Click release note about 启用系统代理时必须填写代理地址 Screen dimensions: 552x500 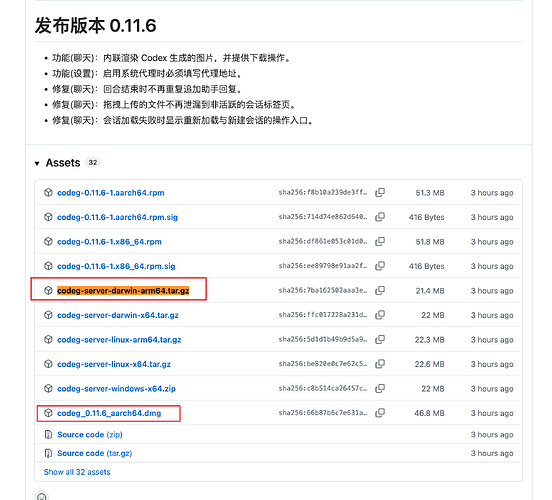tap(148, 74)
